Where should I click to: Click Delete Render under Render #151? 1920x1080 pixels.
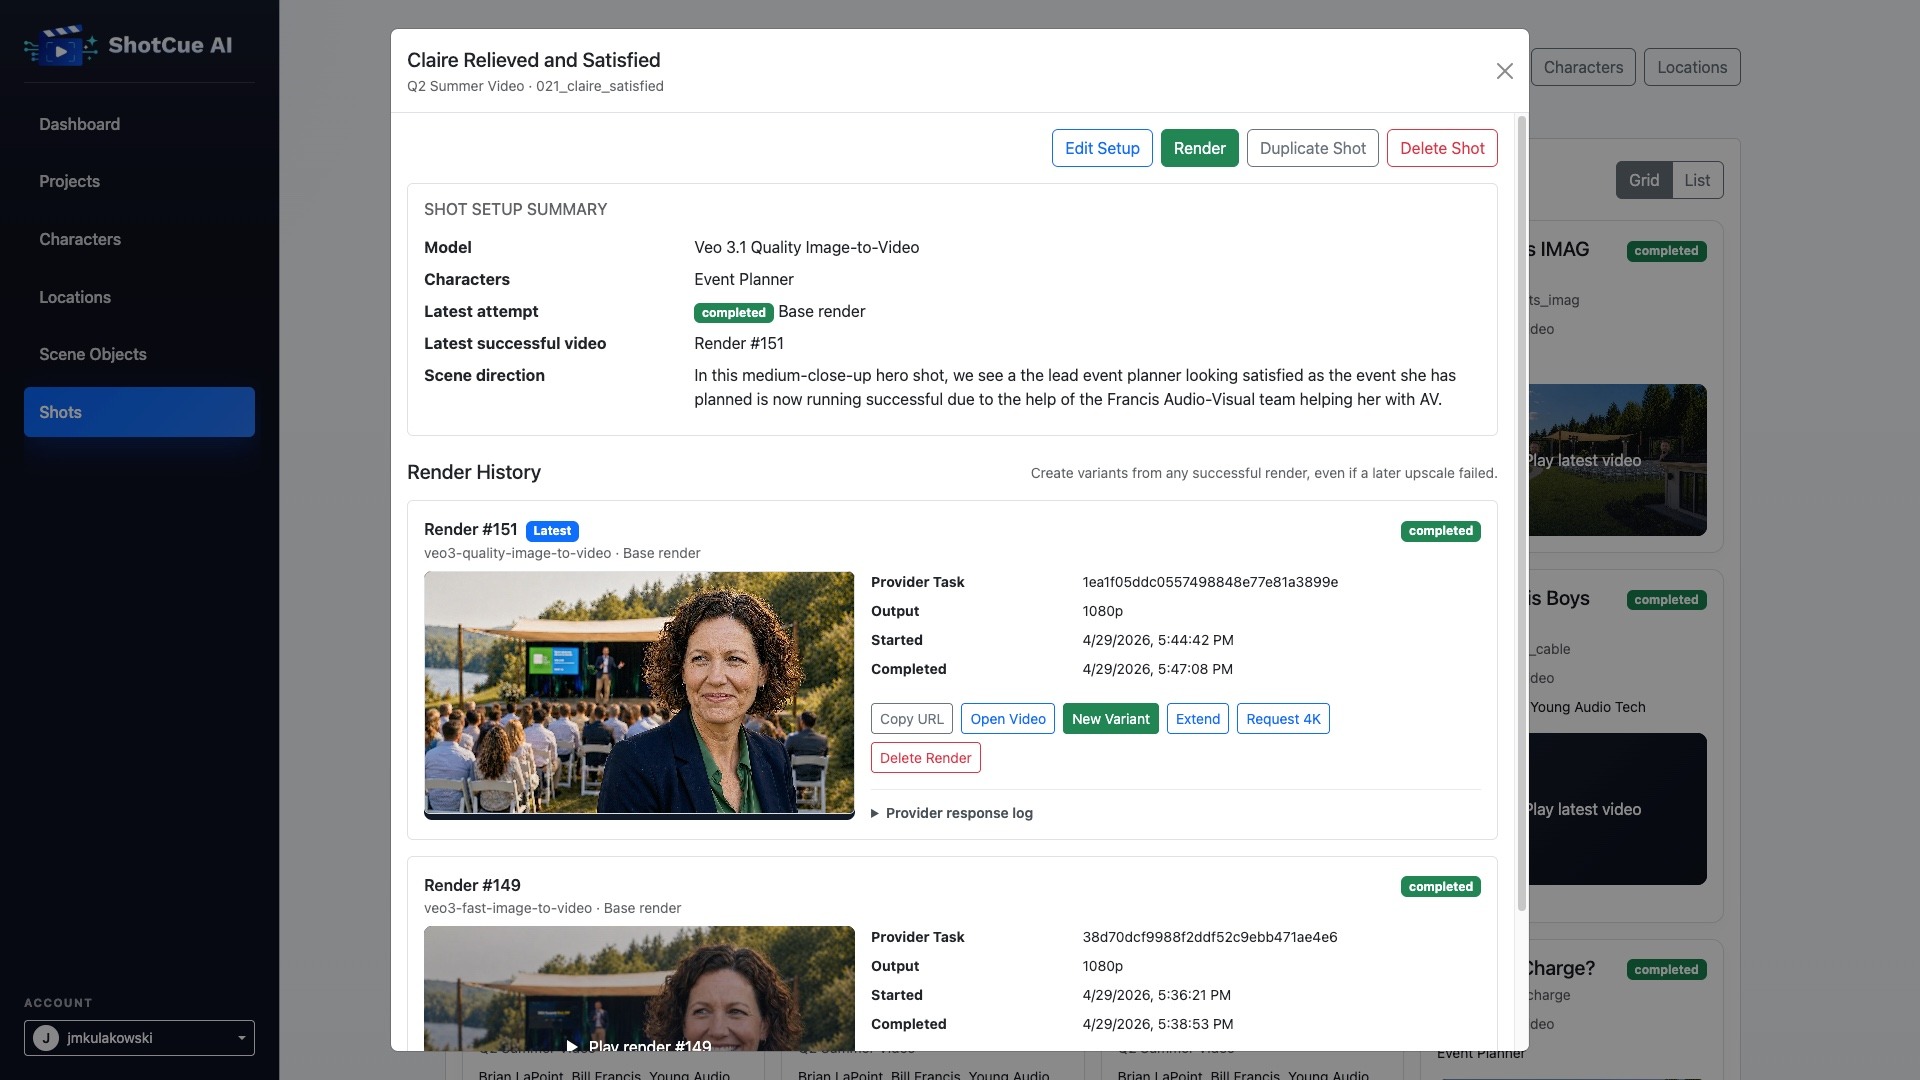[x=925, y=758]
